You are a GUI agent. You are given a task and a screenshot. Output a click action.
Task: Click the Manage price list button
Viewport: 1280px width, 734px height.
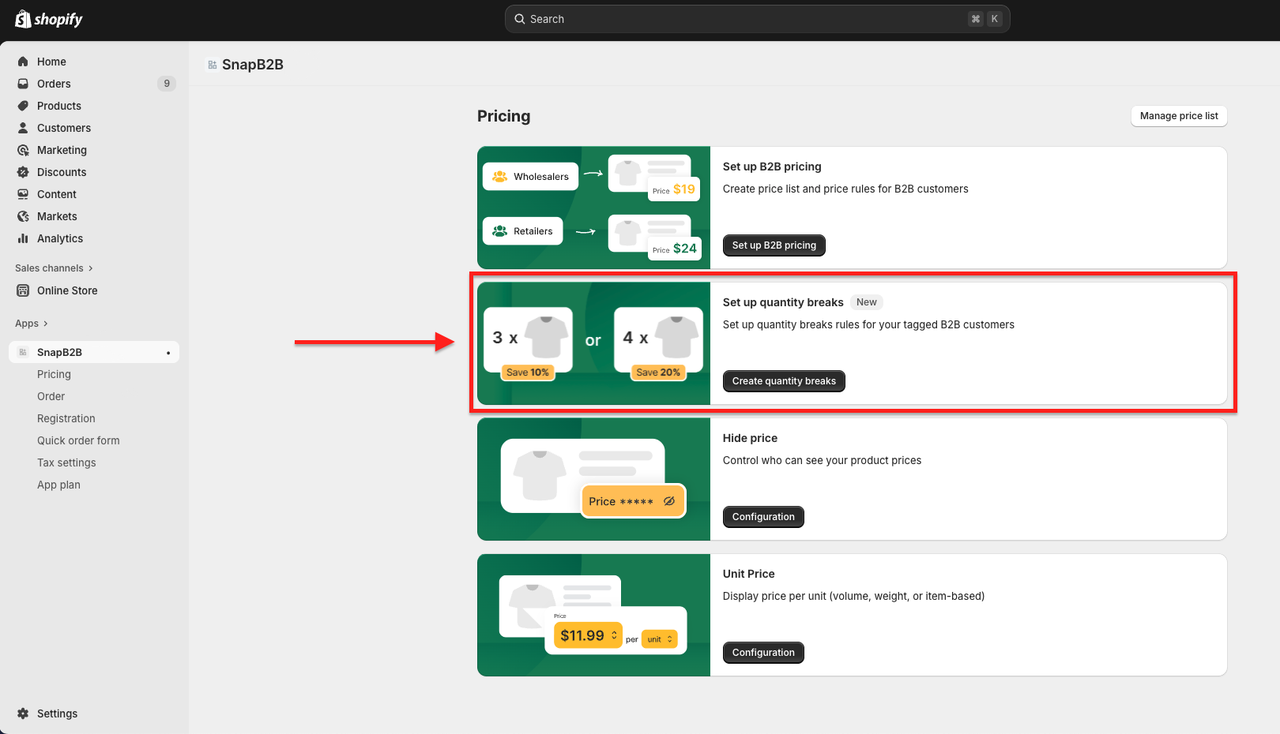tap(1179, 116)
